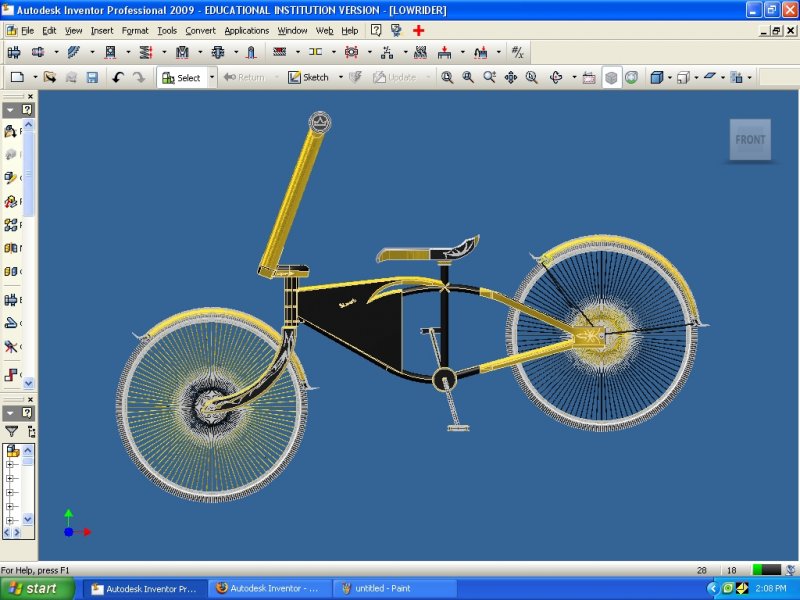This screenshot has height=600, width=800.
Task: Click the Open file folder icon
Action: (50, 77)
